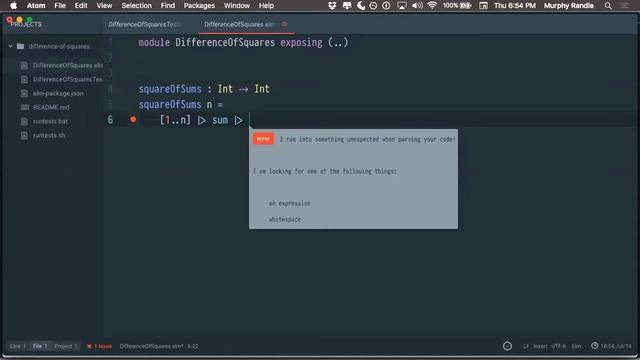Click file icon beside runtests.sh

click(24, 135)
